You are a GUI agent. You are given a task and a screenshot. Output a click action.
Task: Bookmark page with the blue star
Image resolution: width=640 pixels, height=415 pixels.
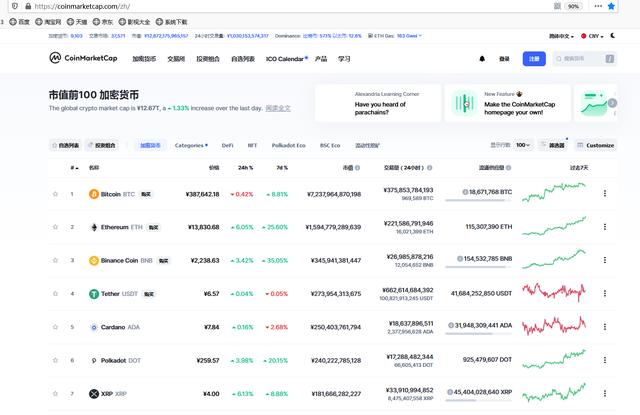pyautogui.click(x=611, y=6)
